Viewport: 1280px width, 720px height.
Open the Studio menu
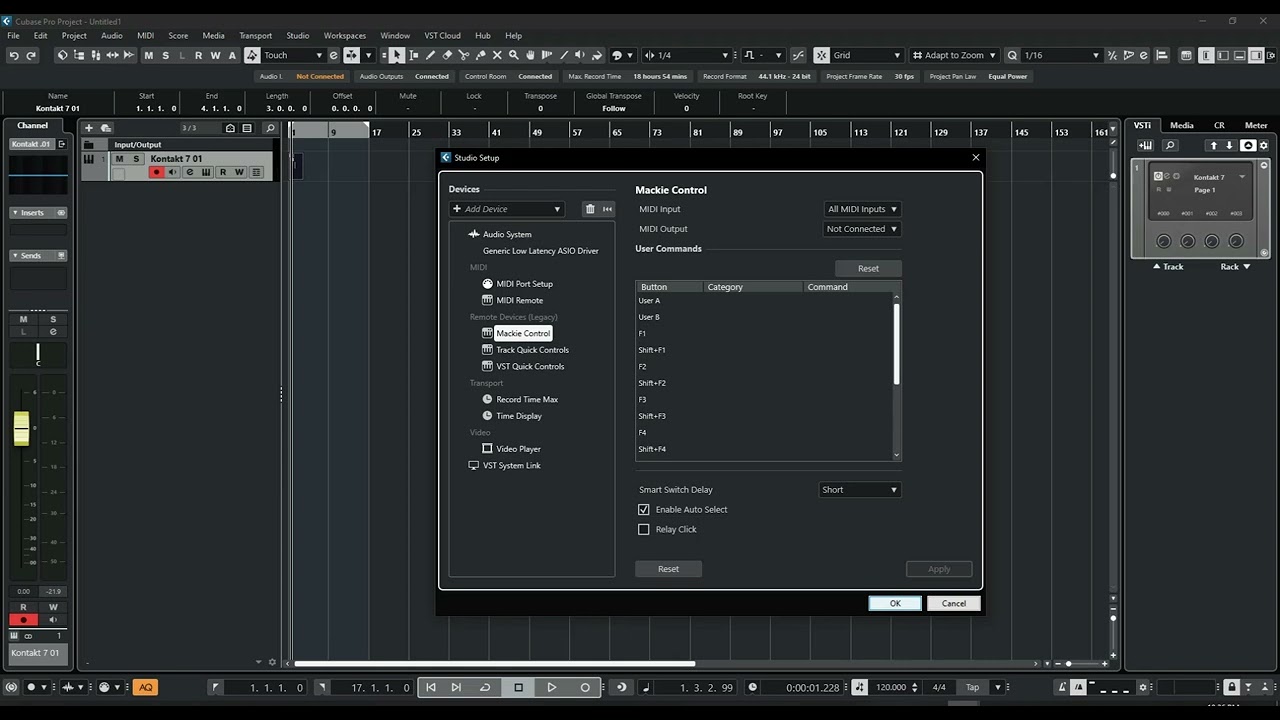pyautogui.click(x=298, y=35)
